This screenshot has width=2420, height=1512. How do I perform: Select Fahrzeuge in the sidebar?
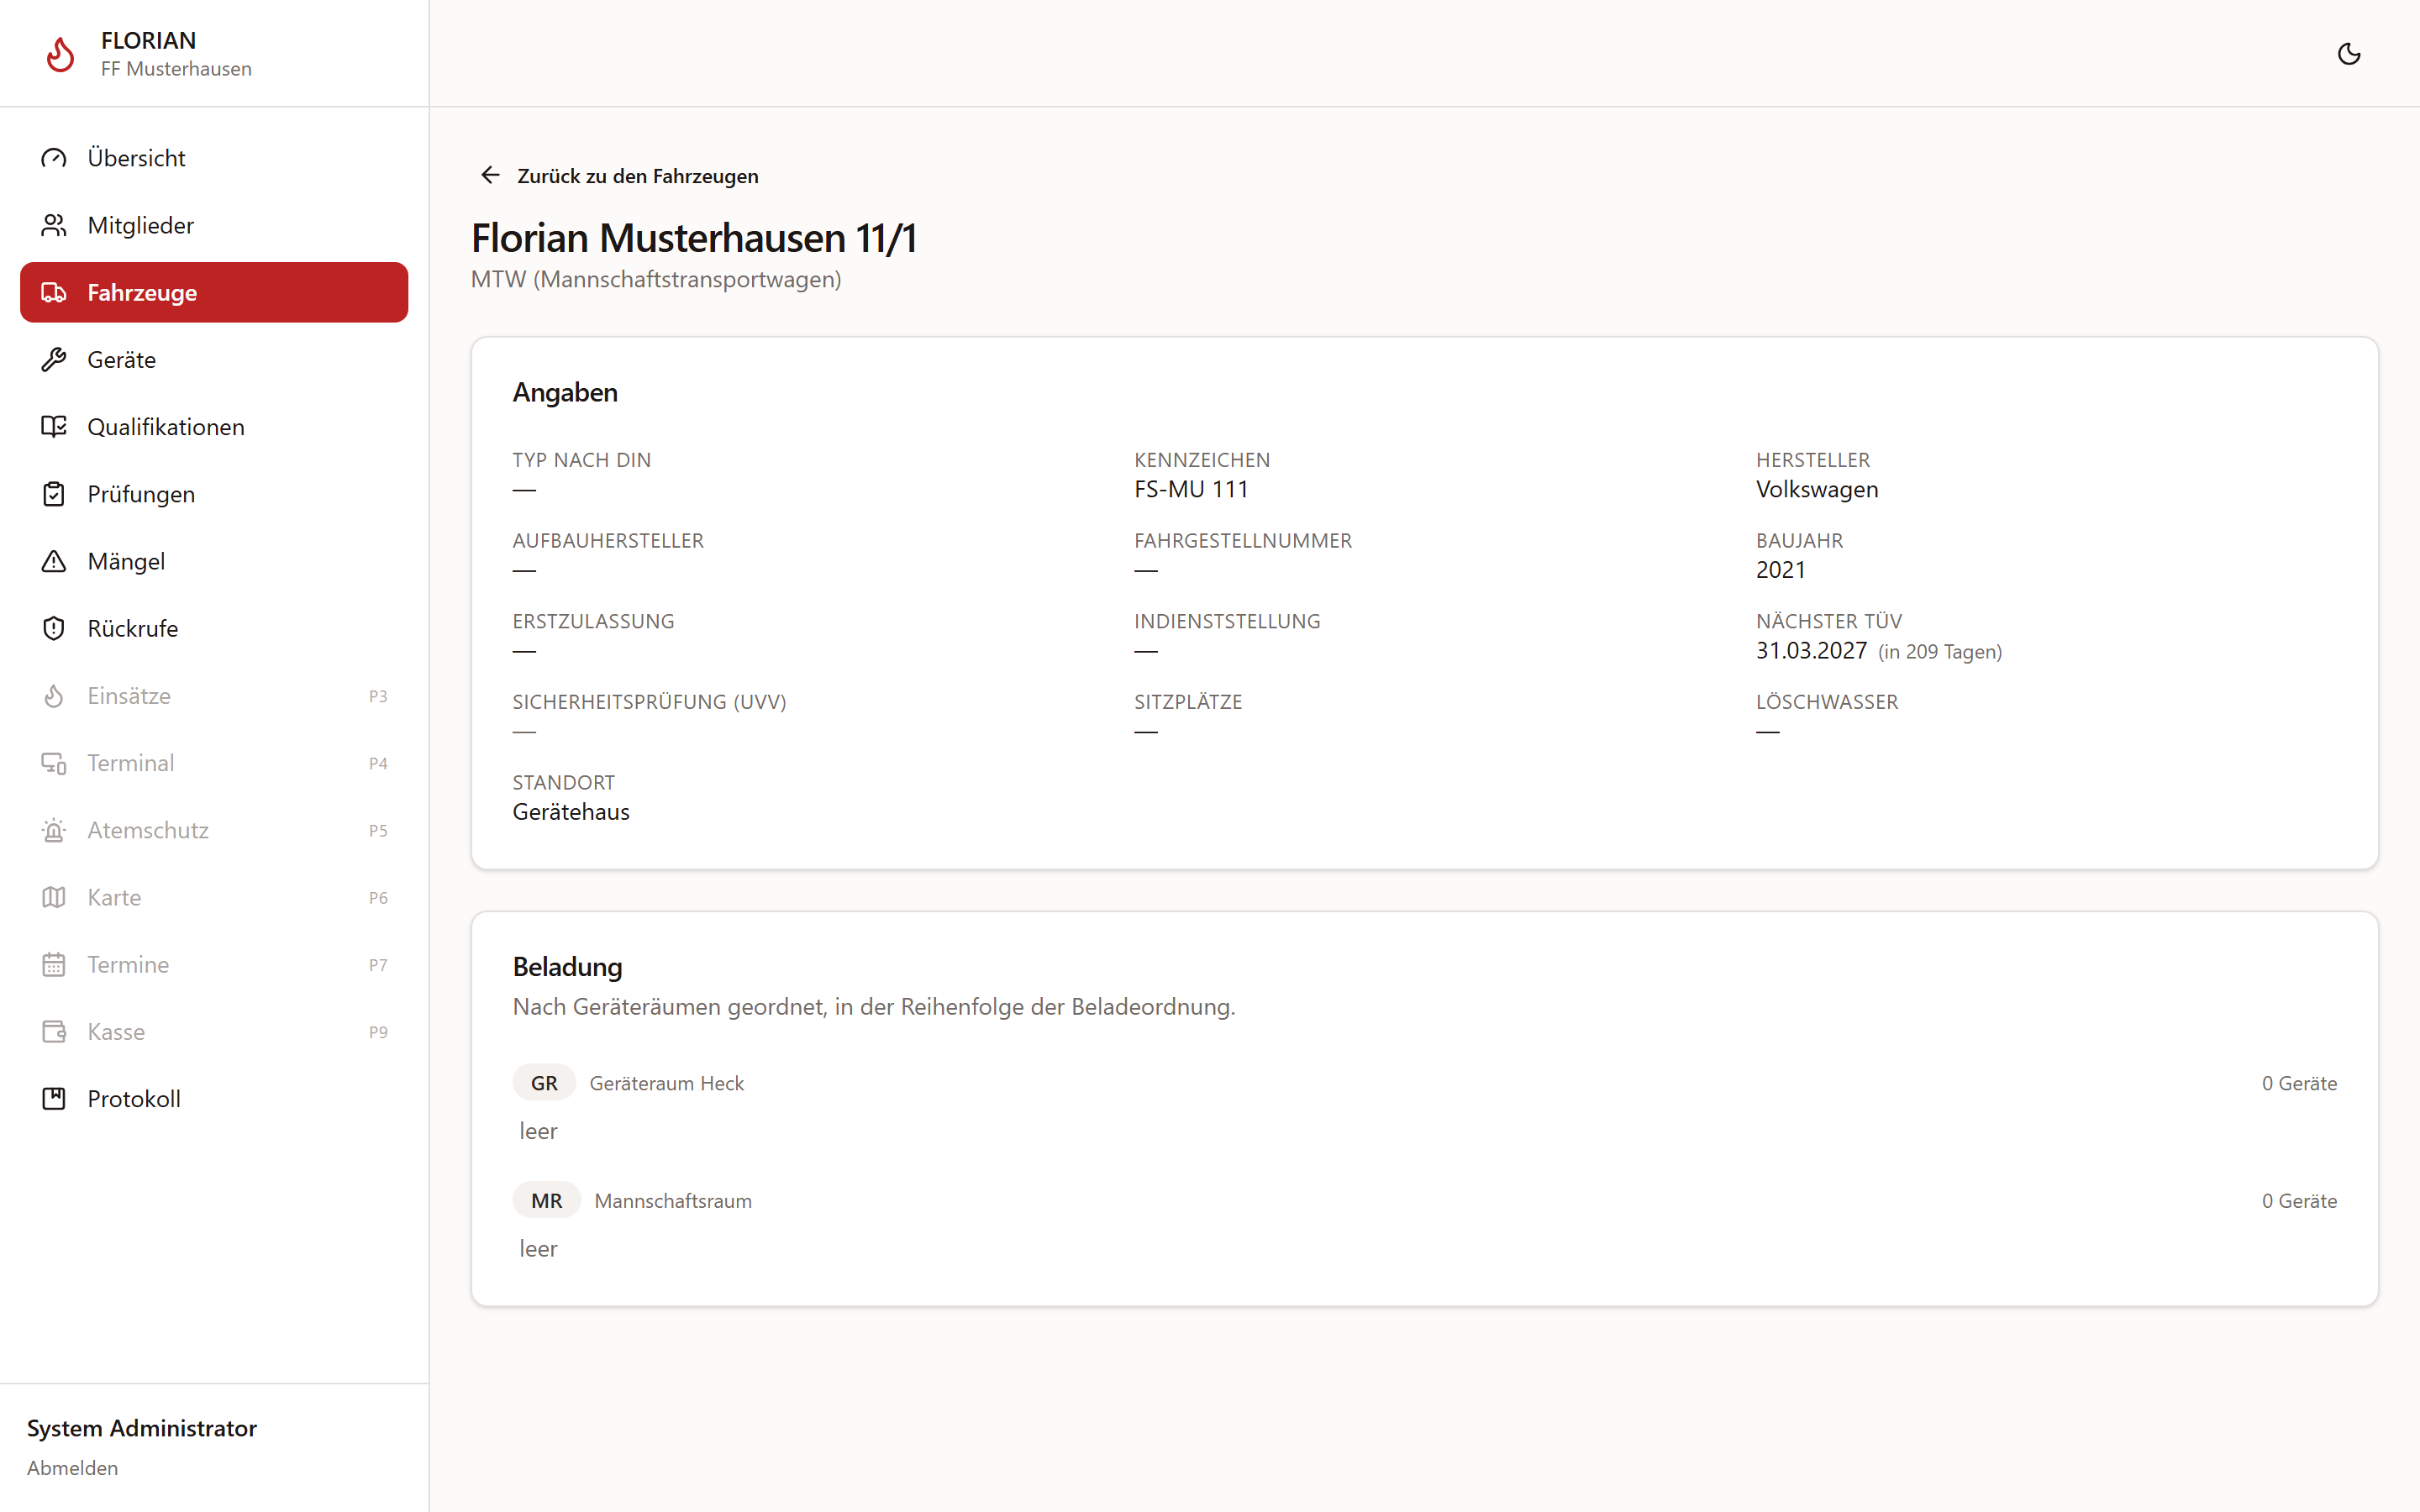214,292
